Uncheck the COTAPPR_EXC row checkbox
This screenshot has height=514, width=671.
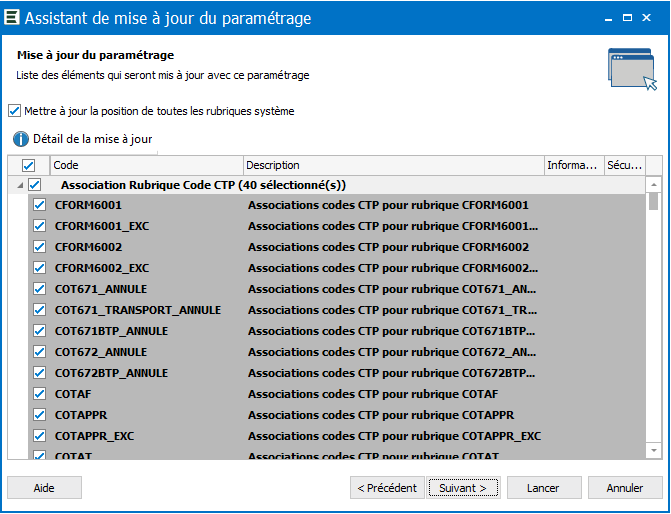(x=39, y=436)
